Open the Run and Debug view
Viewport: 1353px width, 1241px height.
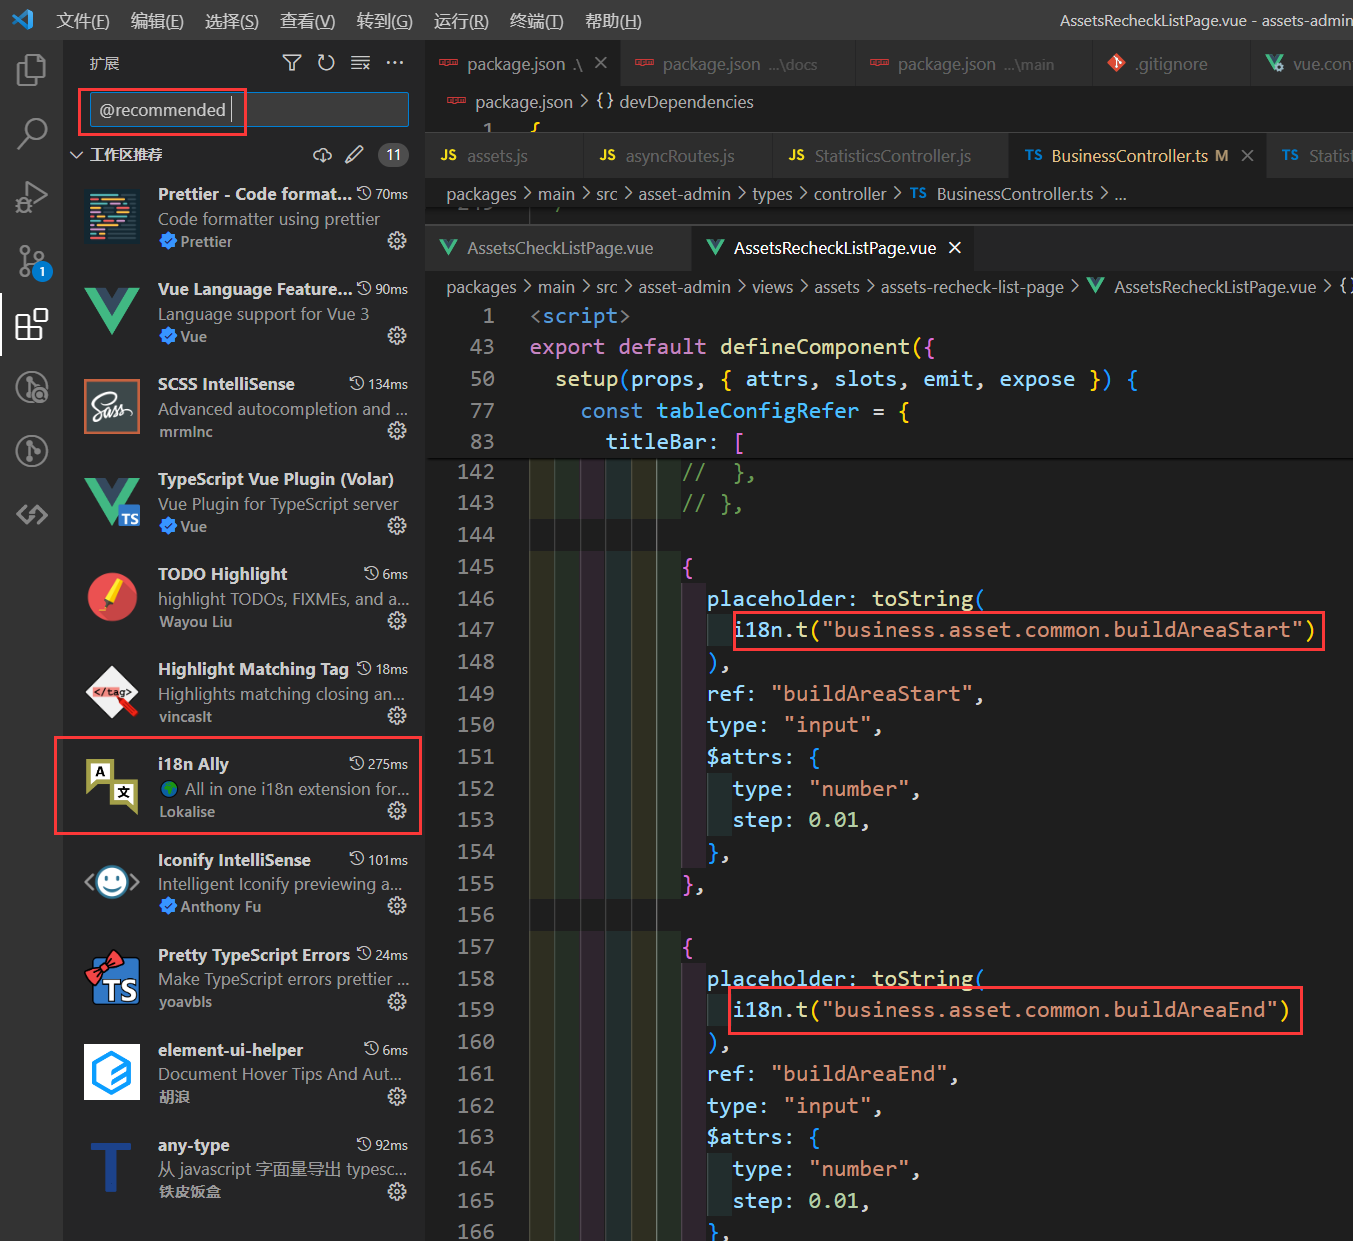31,197
